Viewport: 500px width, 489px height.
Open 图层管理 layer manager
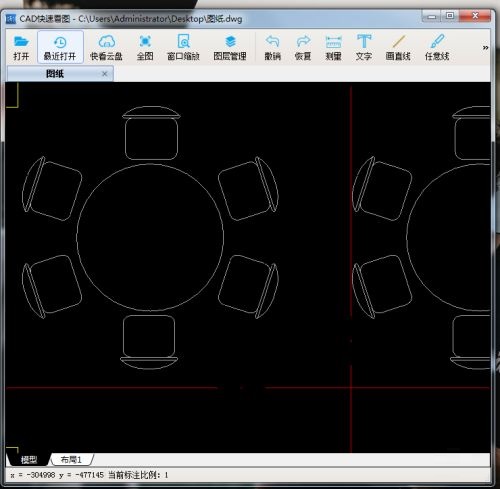tap(230, 48)
